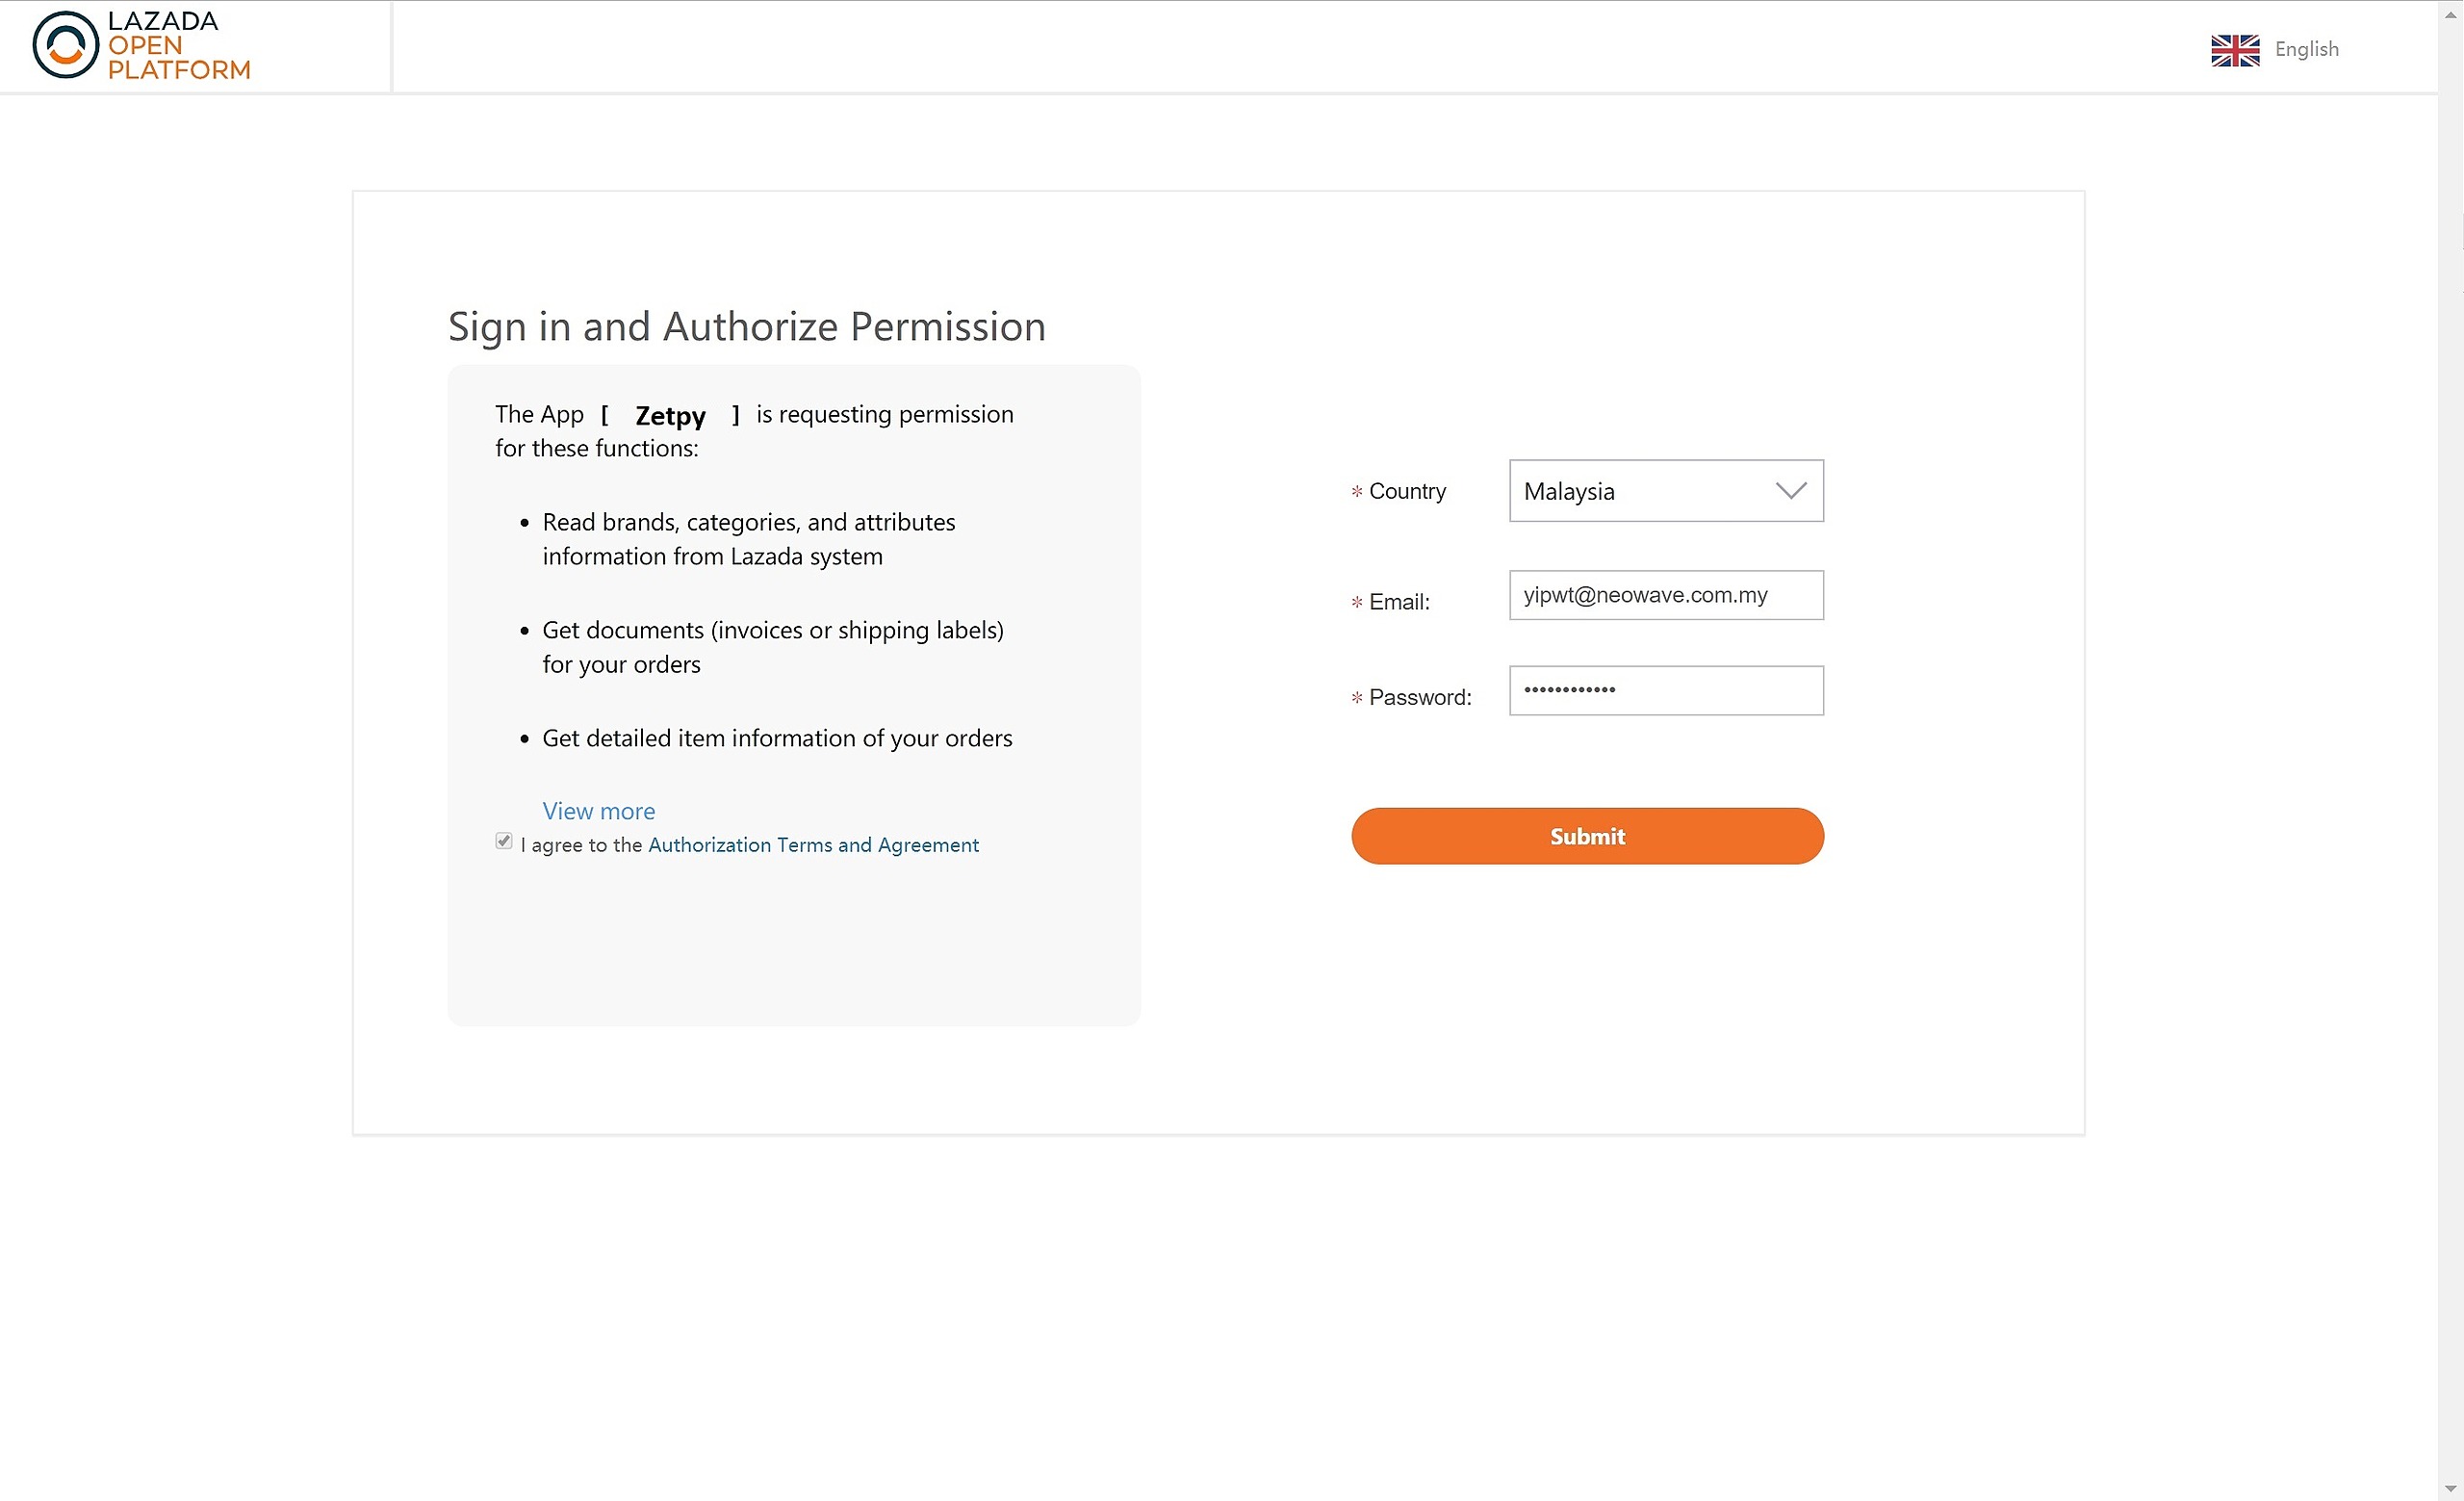Focus the Email input field
Screen dimensions: 2464x1501
click(1665, 596)
